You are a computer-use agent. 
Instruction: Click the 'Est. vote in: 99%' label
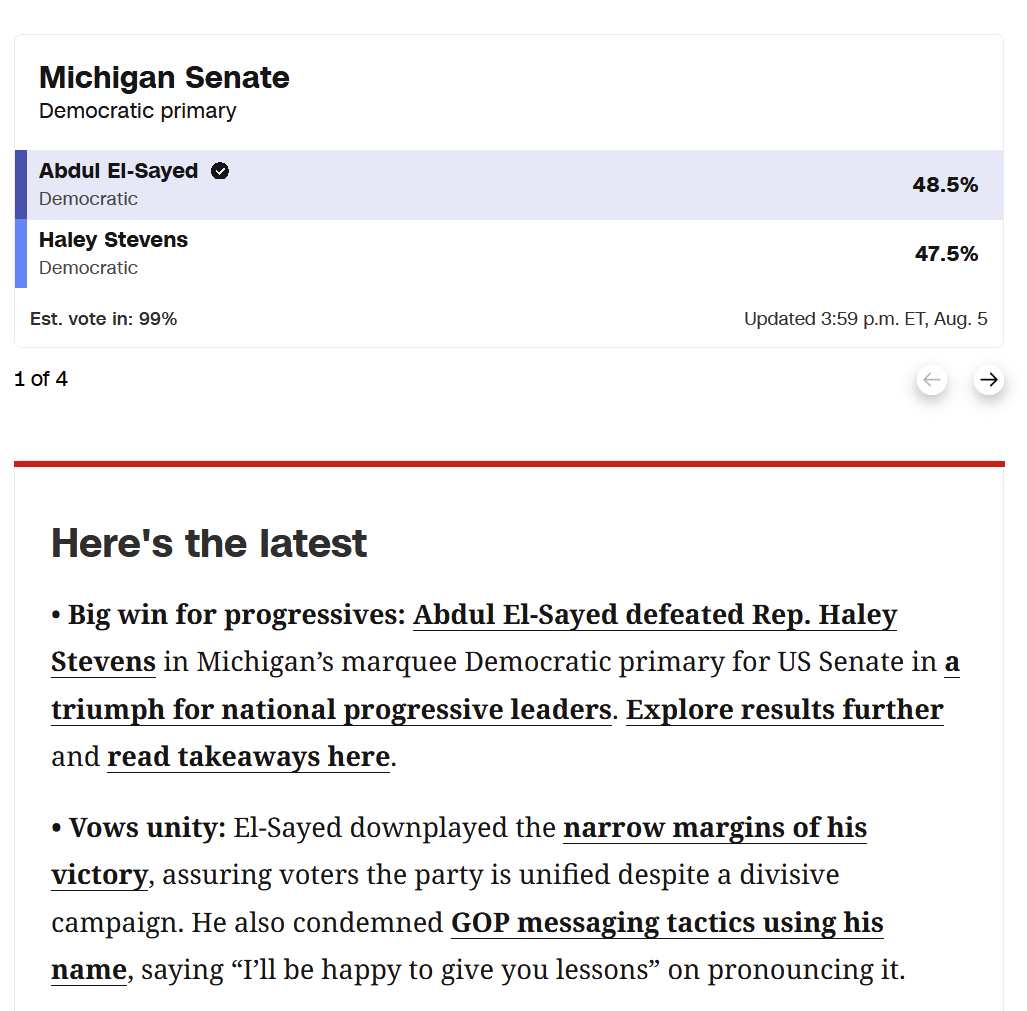tap(103, 319)
